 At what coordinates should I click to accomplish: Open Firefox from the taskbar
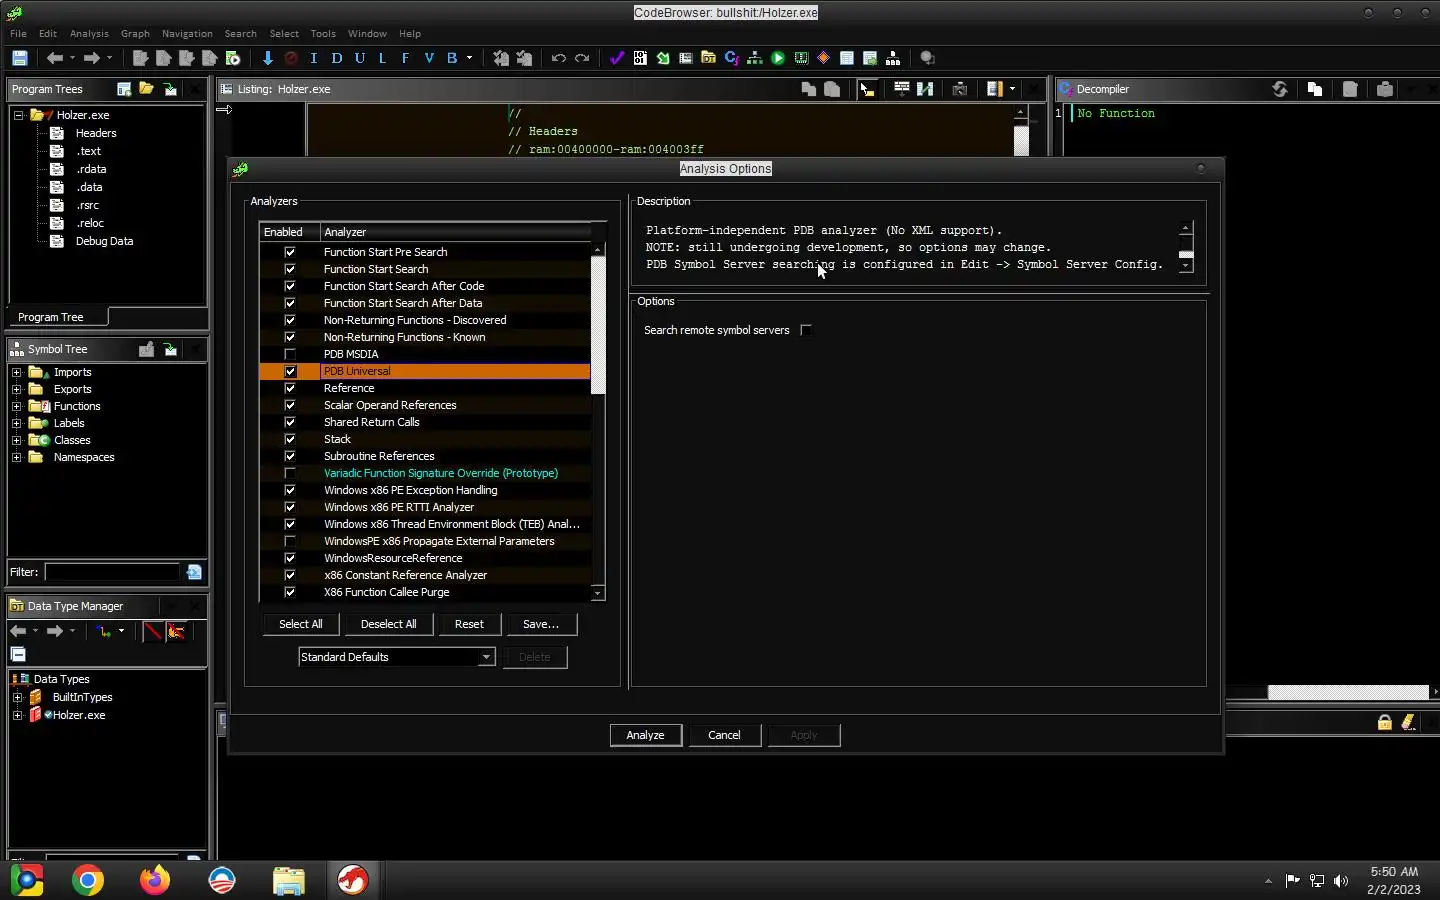(x=154, y=880)
